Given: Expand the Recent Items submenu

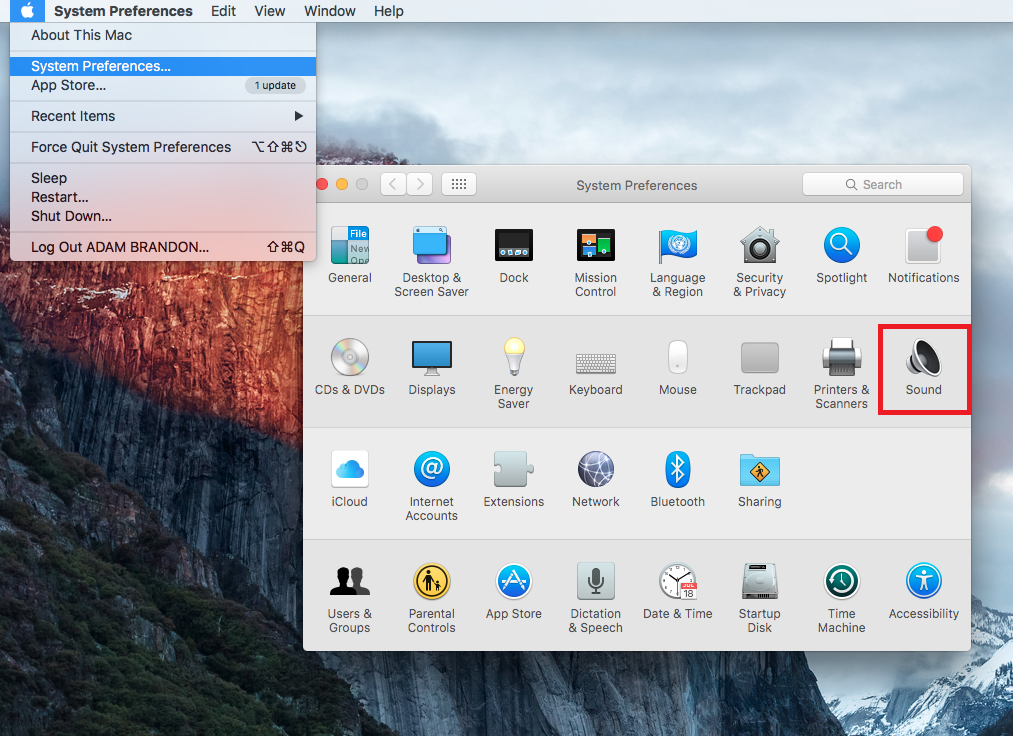Looking at the screenshot, I should 163,116.
